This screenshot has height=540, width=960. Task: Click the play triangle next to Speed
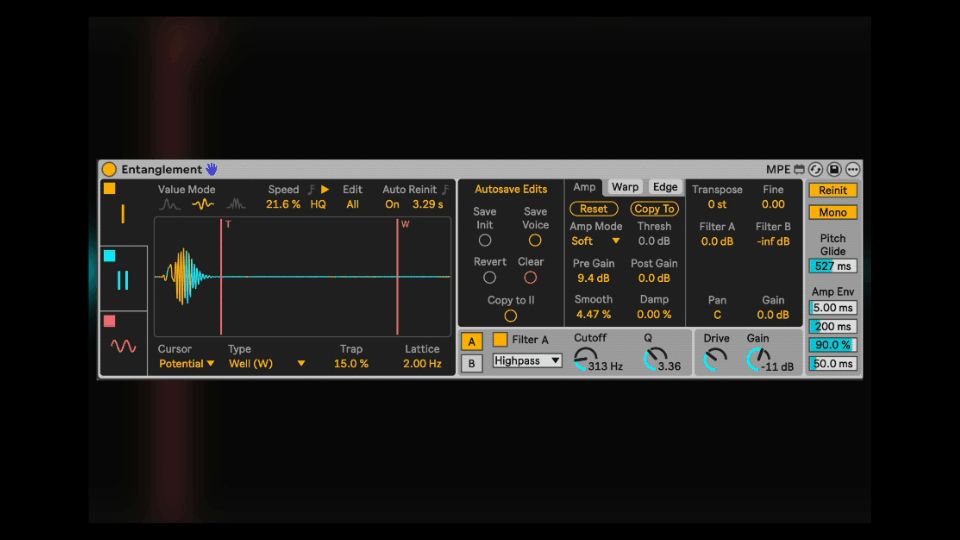[x=325, y=190]
